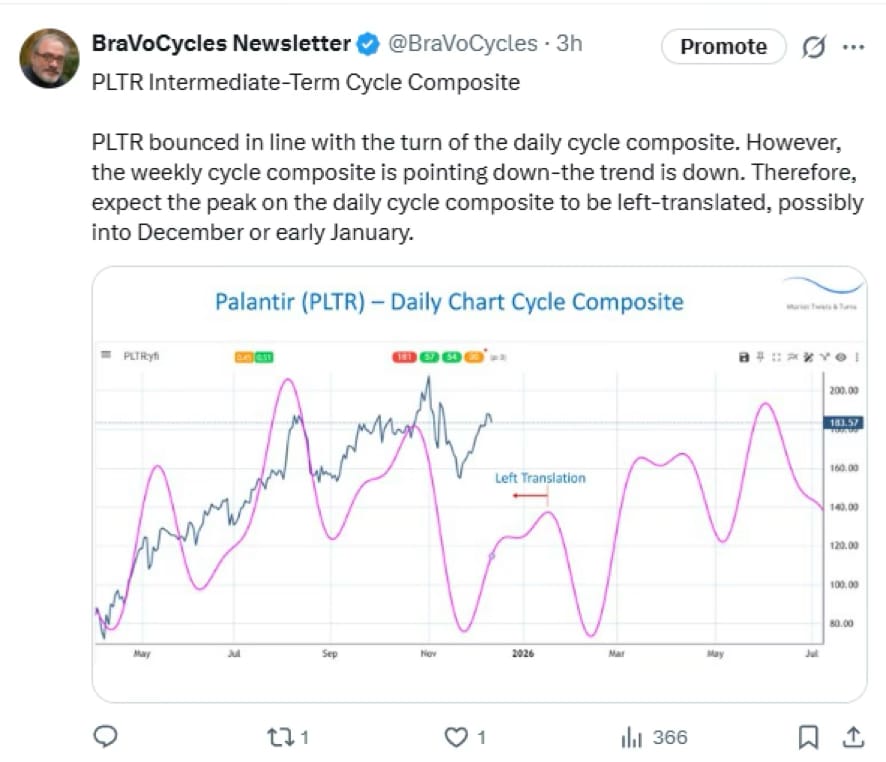886x762 pixels.
Task: Click the share upload icon
Action: coord(853,737)
